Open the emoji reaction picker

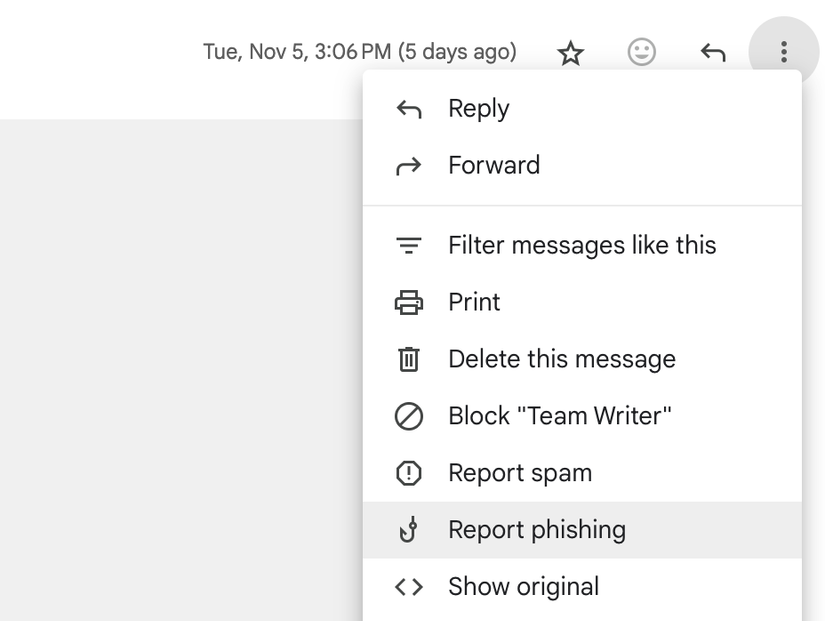[x=641, y=52]
